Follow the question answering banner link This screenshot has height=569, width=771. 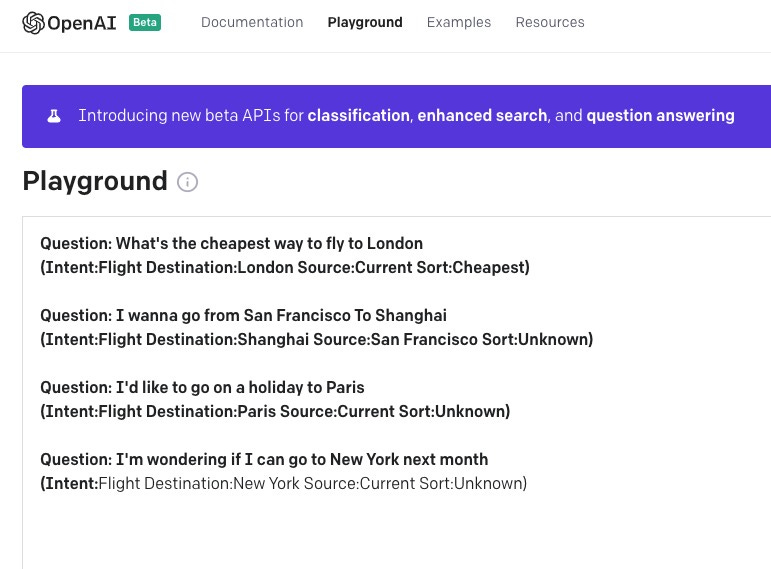[660, 116]
